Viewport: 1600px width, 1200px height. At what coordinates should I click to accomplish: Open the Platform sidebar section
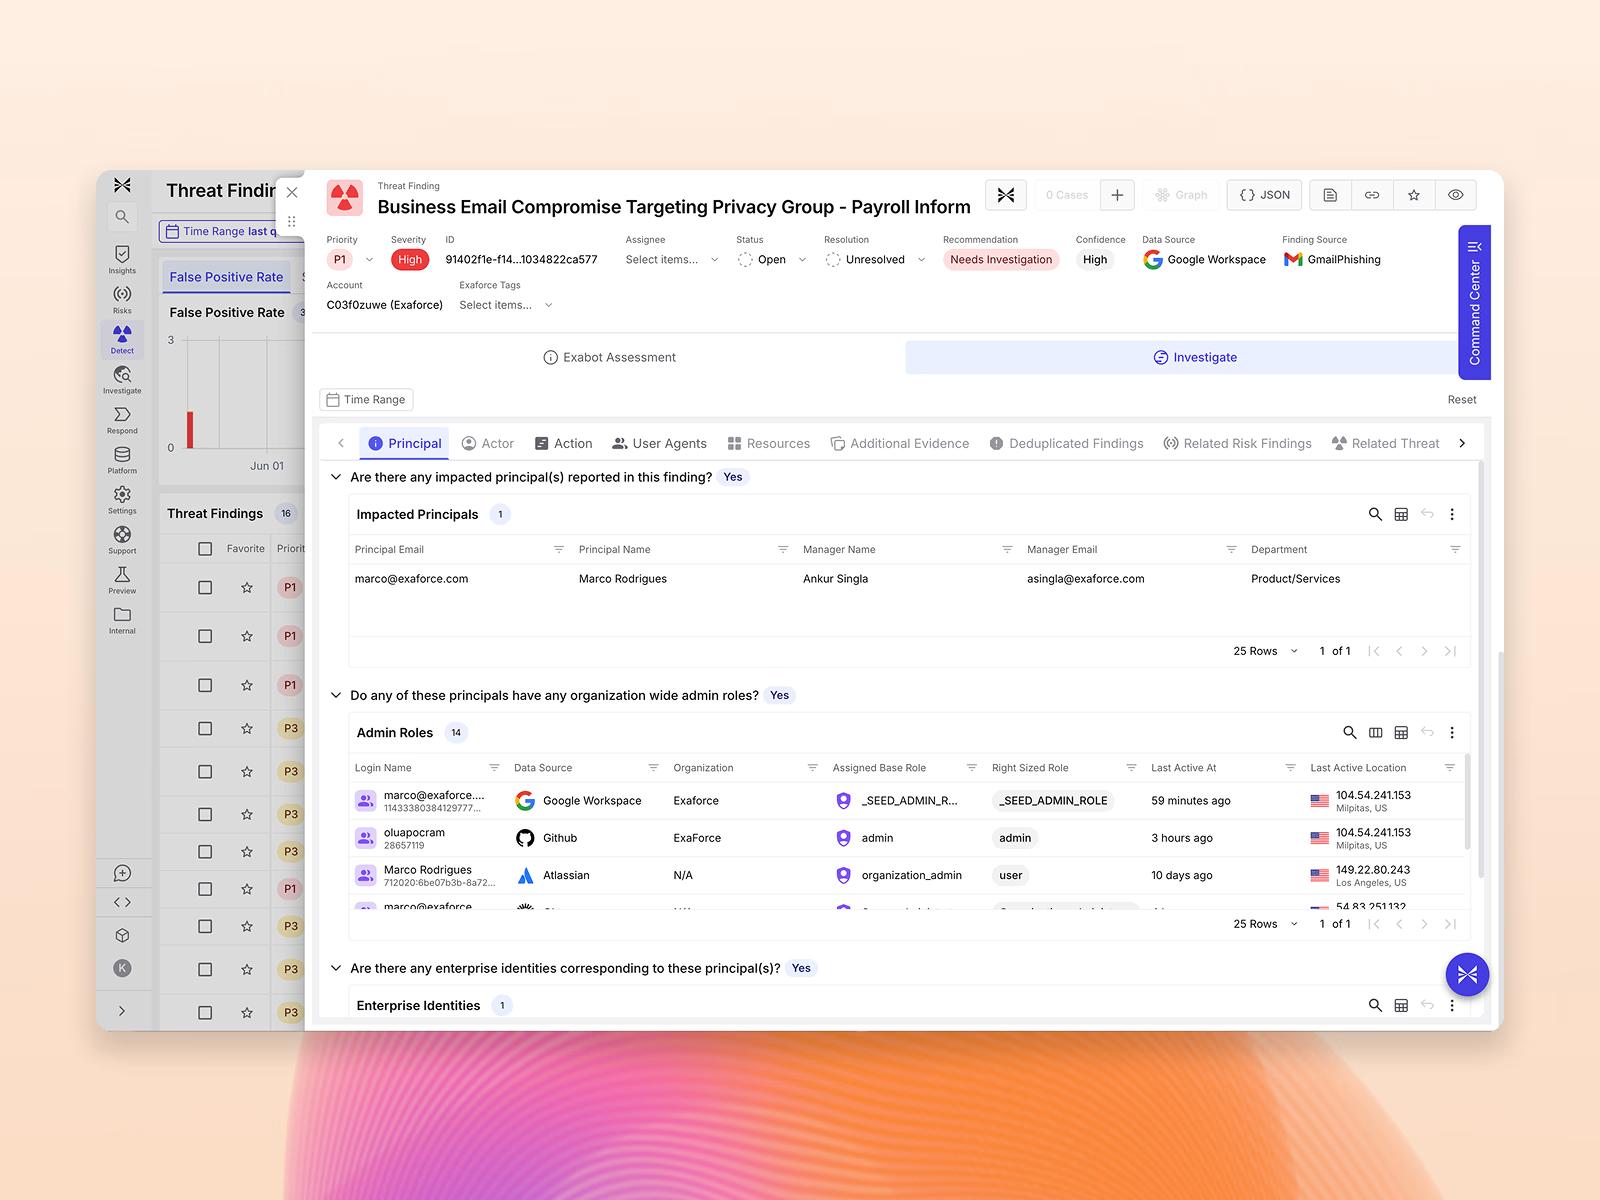(122, 460)
